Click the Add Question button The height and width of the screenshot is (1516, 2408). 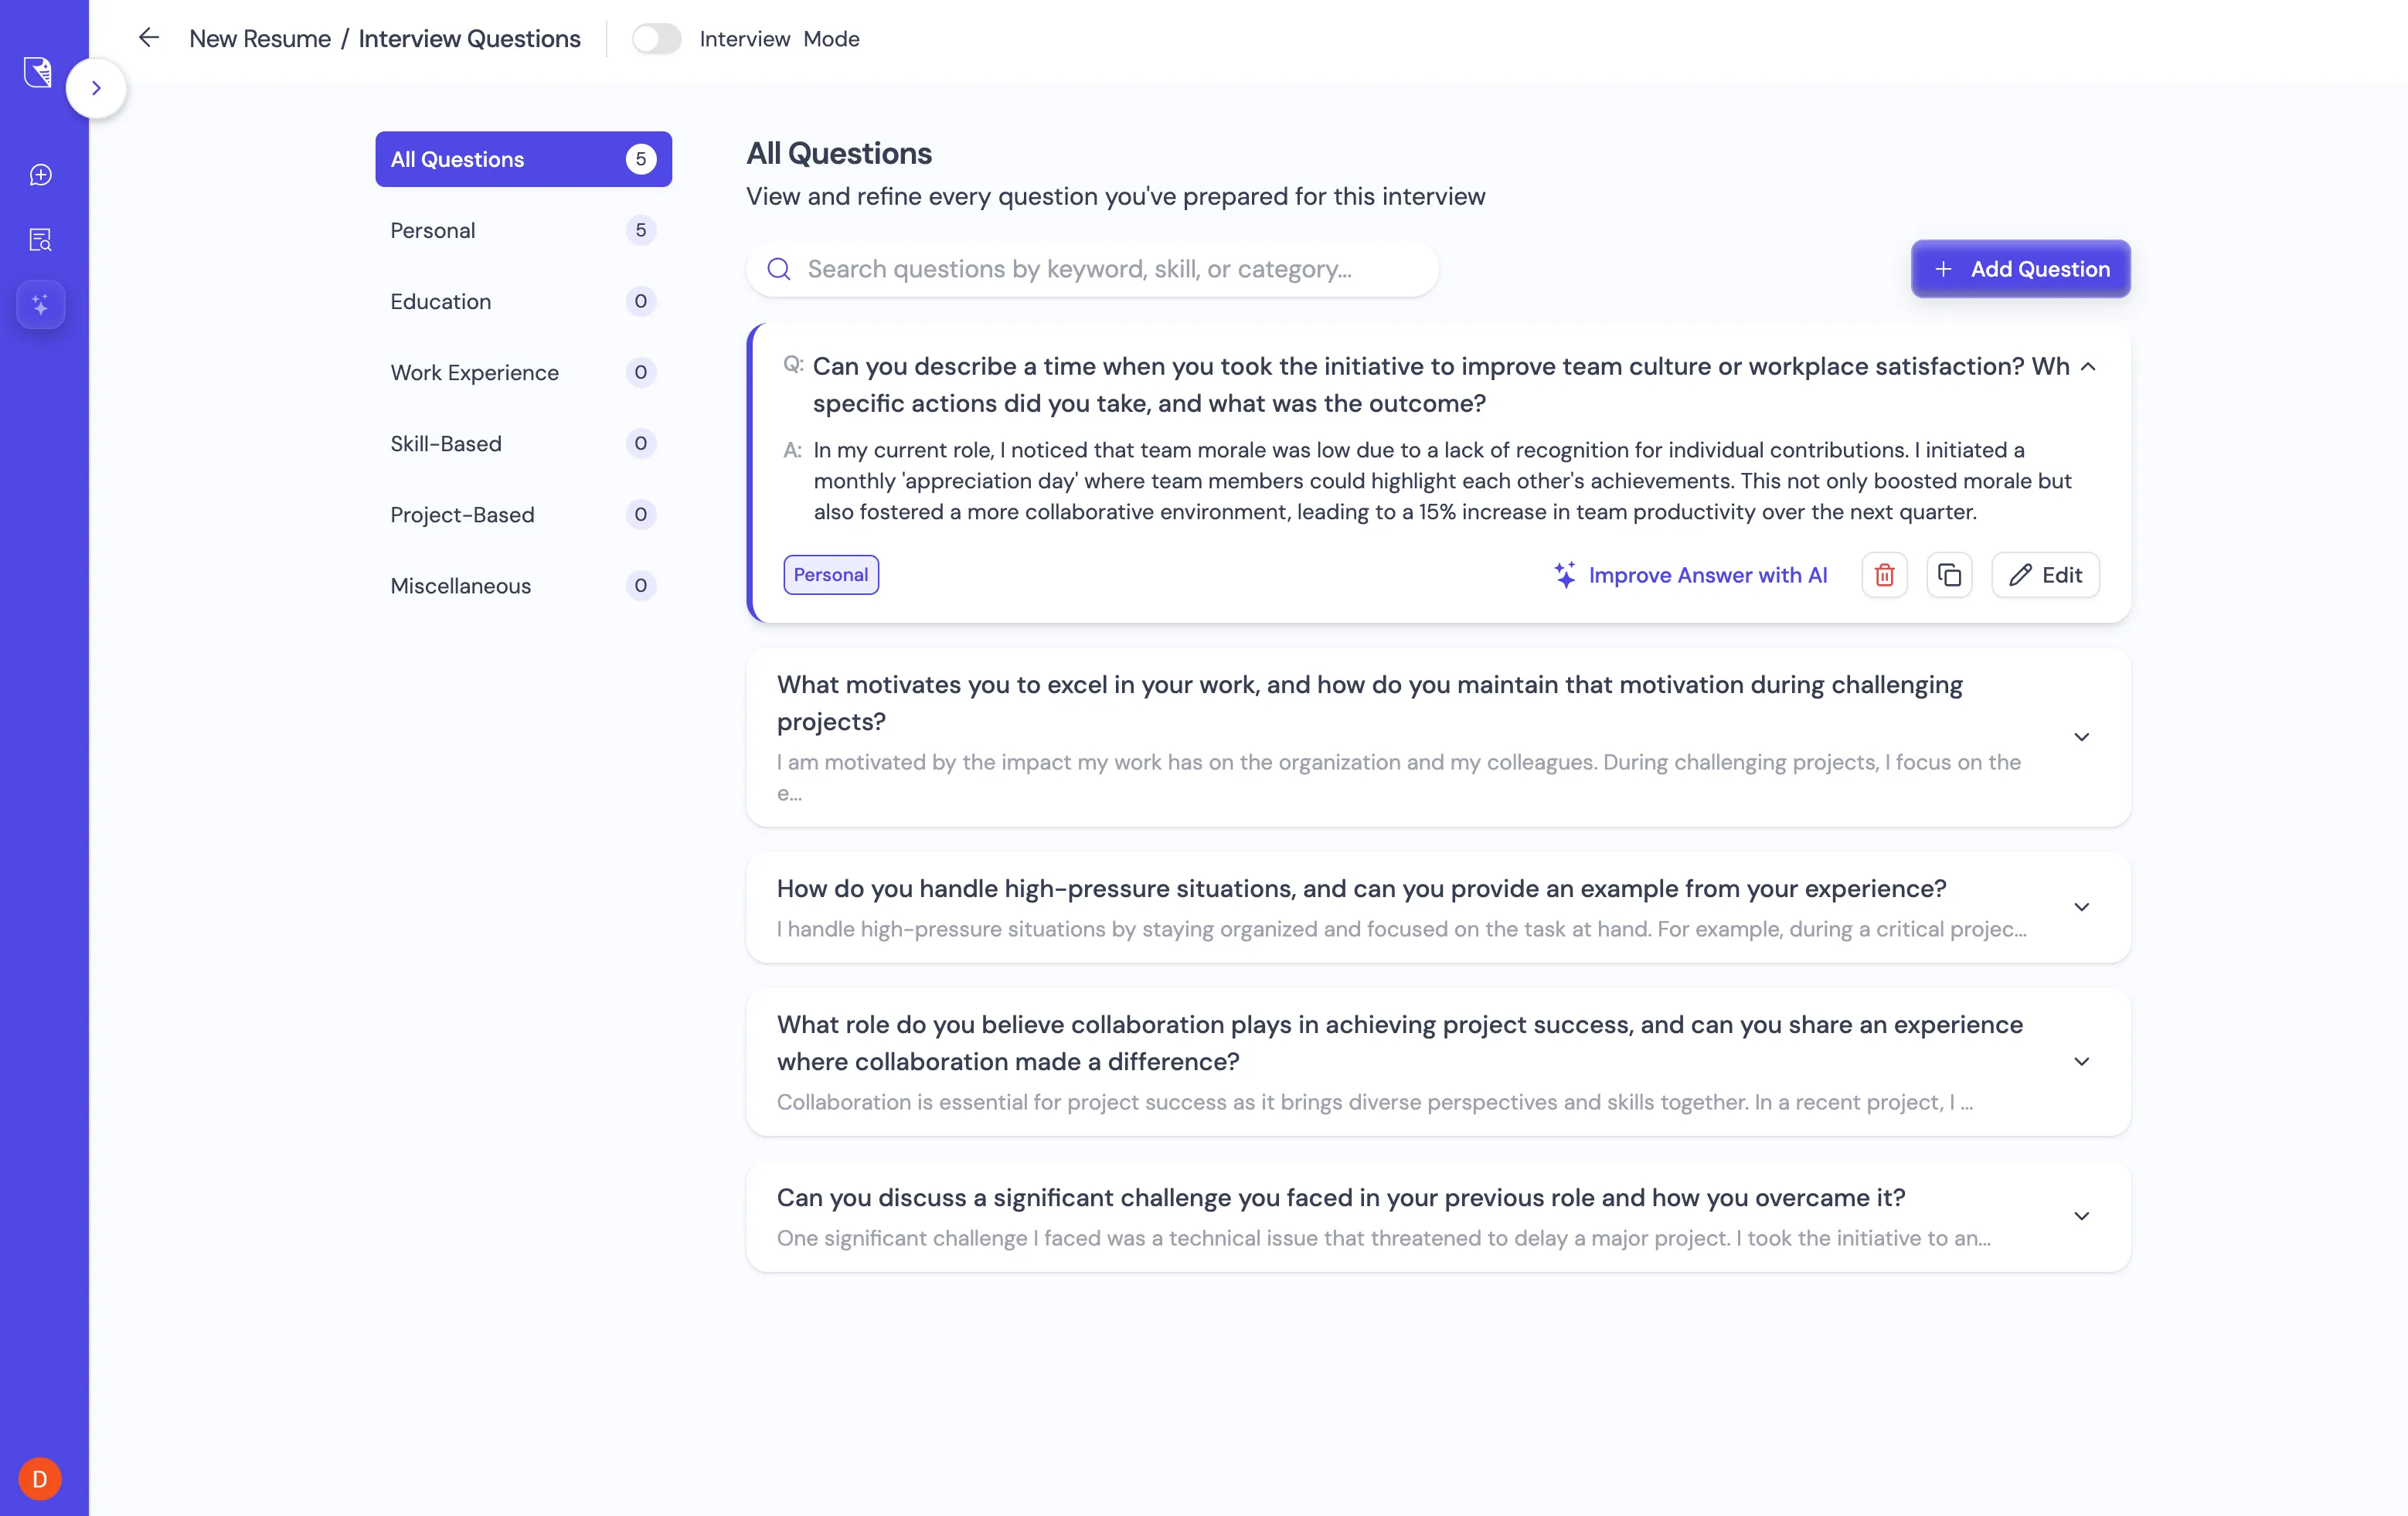click(2020, 269)
